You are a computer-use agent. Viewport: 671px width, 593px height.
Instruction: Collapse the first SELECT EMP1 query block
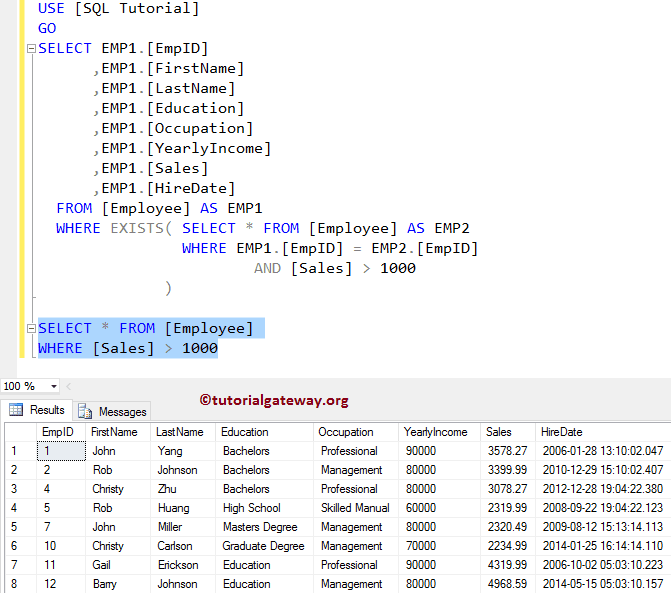(x=31, y=48)
